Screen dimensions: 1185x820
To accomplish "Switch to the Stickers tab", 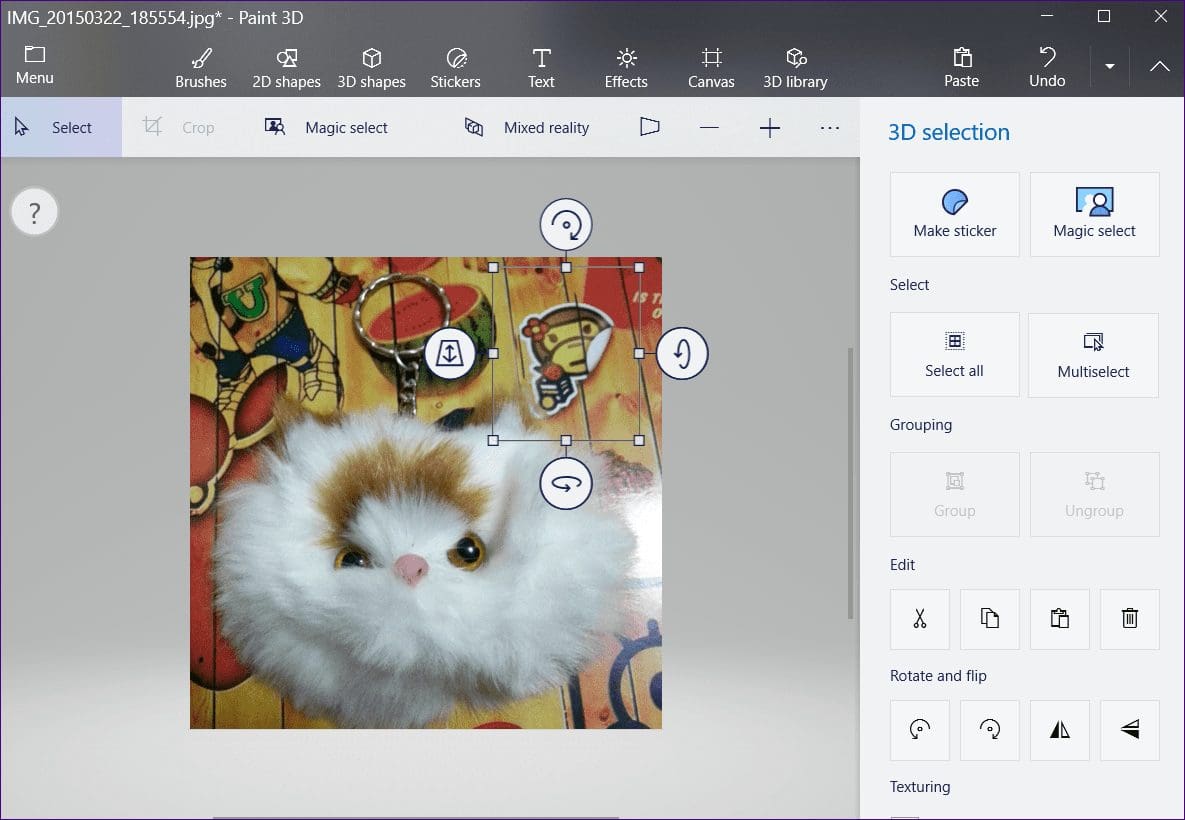I will click(x=455, y=68).
